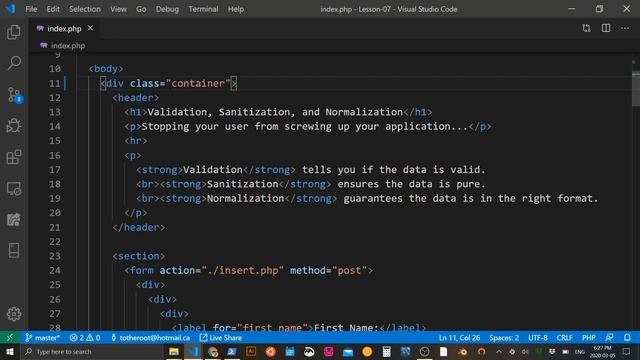Open the Terminal menu
The image size is (640, 360).
(x=203, y=9)
